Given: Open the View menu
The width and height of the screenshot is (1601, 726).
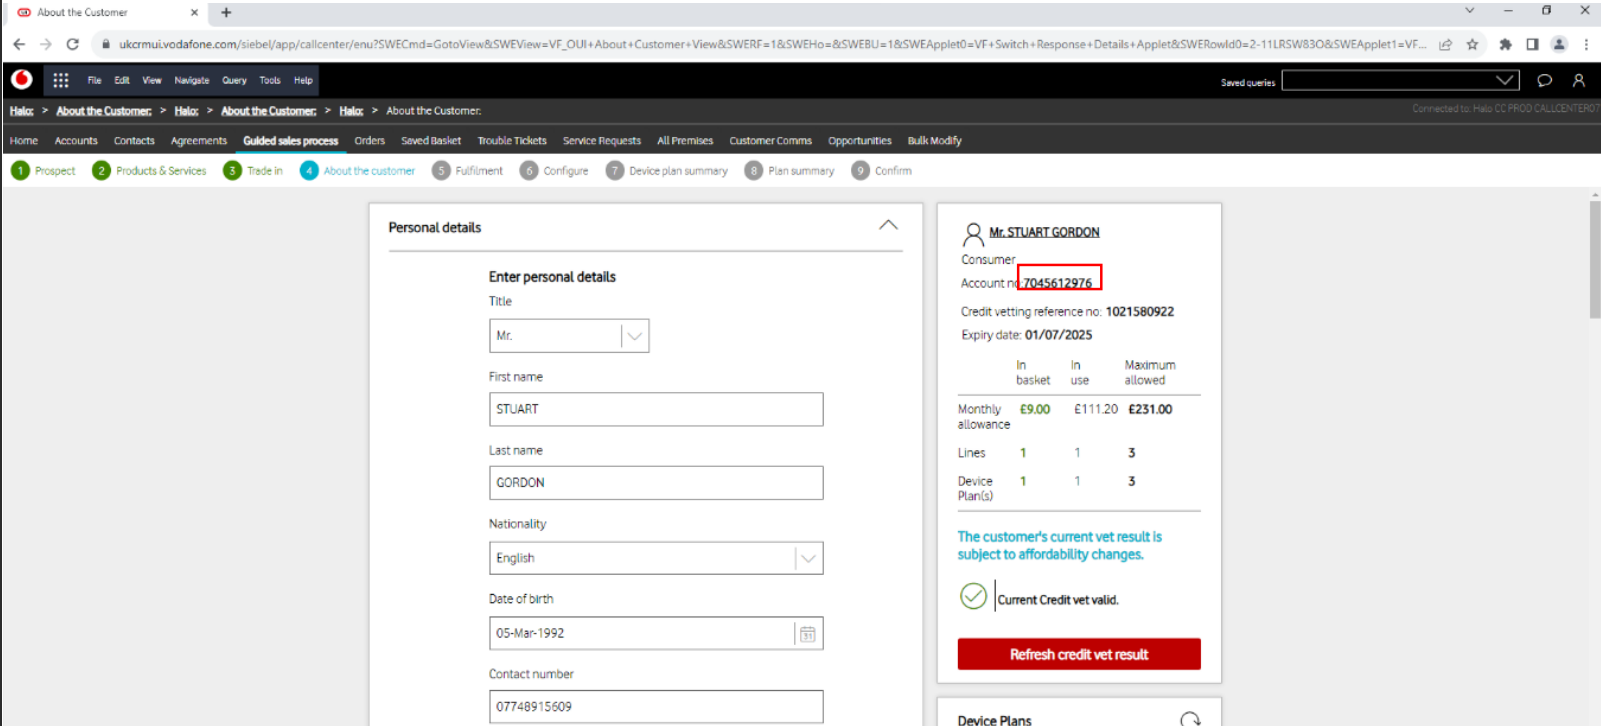Looking at the screenshot, I should (152, 80).
